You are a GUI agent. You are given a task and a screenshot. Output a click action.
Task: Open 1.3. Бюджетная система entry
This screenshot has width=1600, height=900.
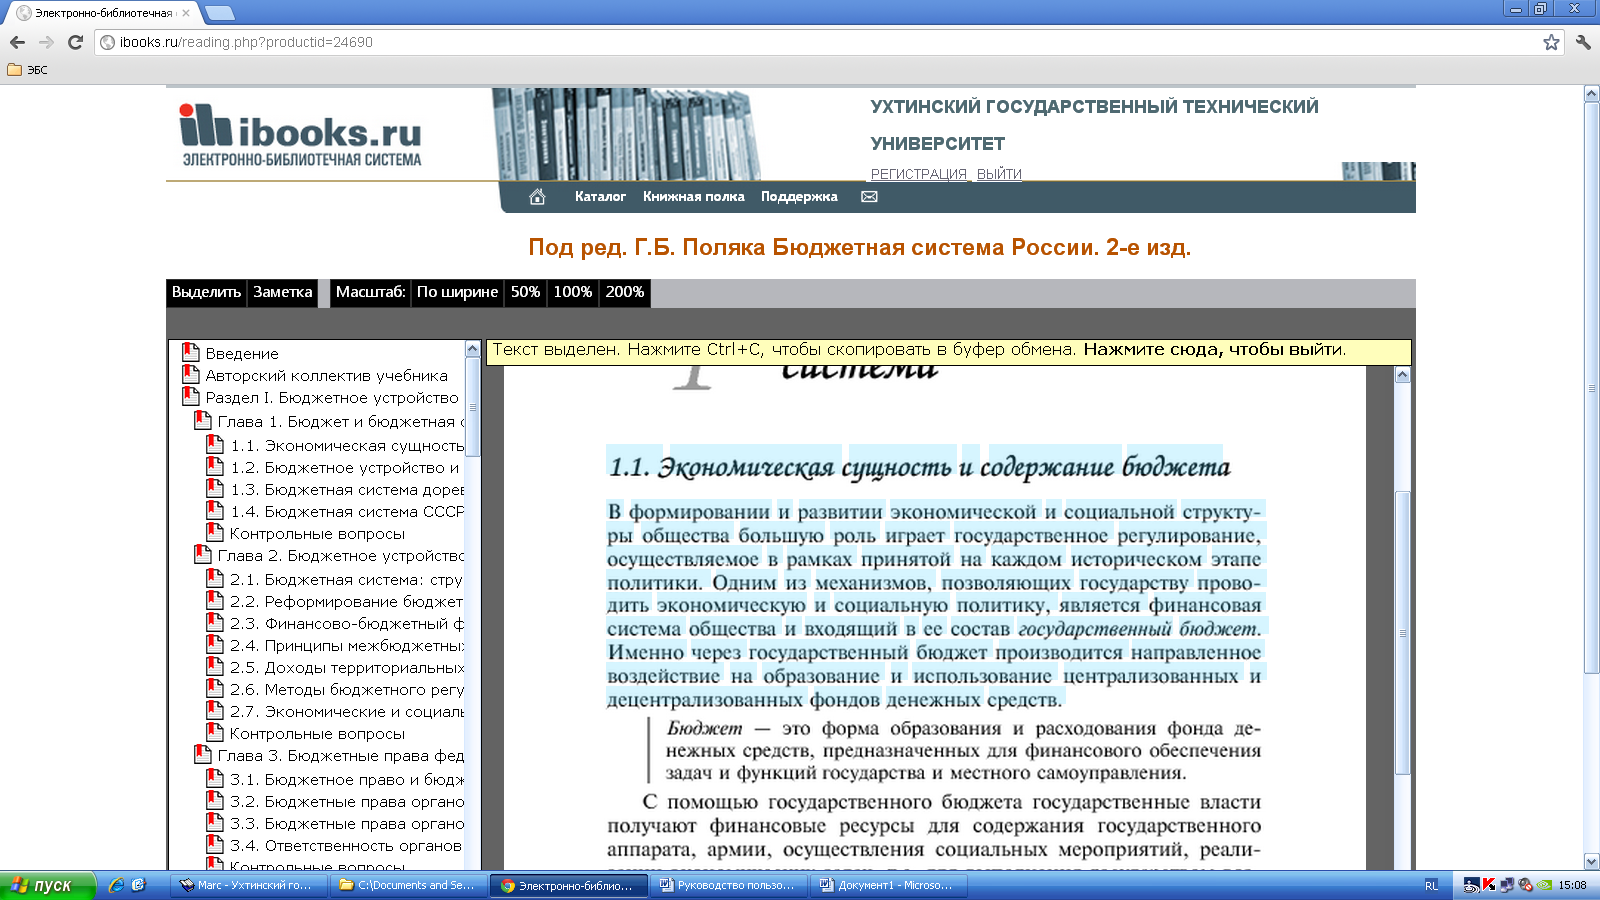coord(347,490)
